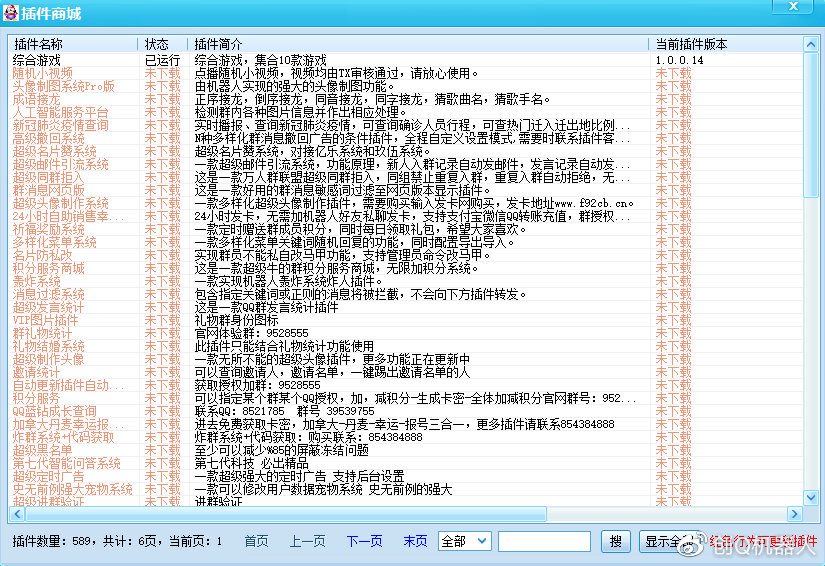Click the 插件简介 column header
This screenshot has height=566, width=825.
(418, 44)
